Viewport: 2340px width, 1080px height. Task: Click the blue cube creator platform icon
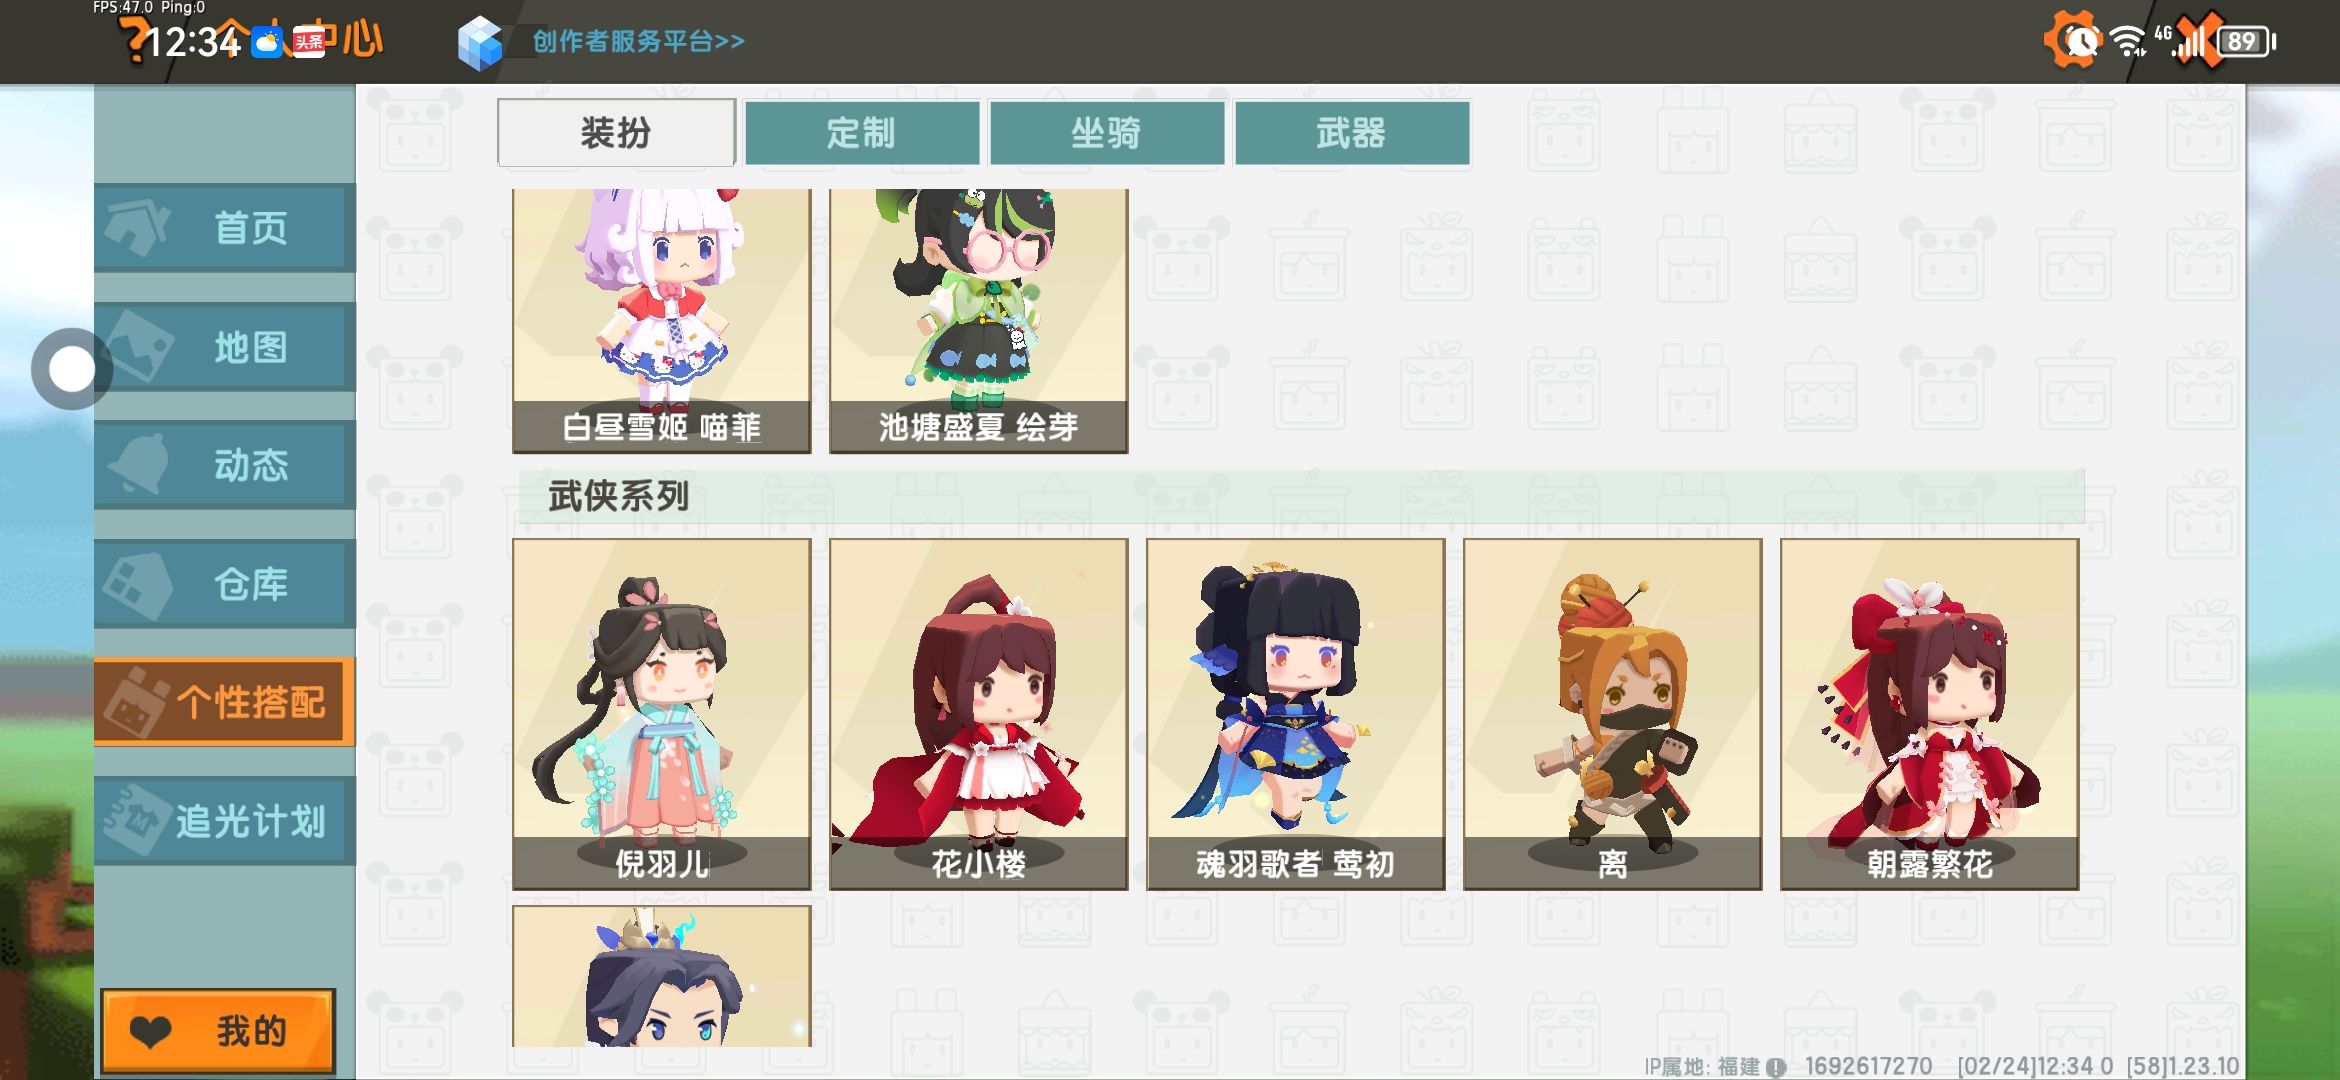click(480, 42)
